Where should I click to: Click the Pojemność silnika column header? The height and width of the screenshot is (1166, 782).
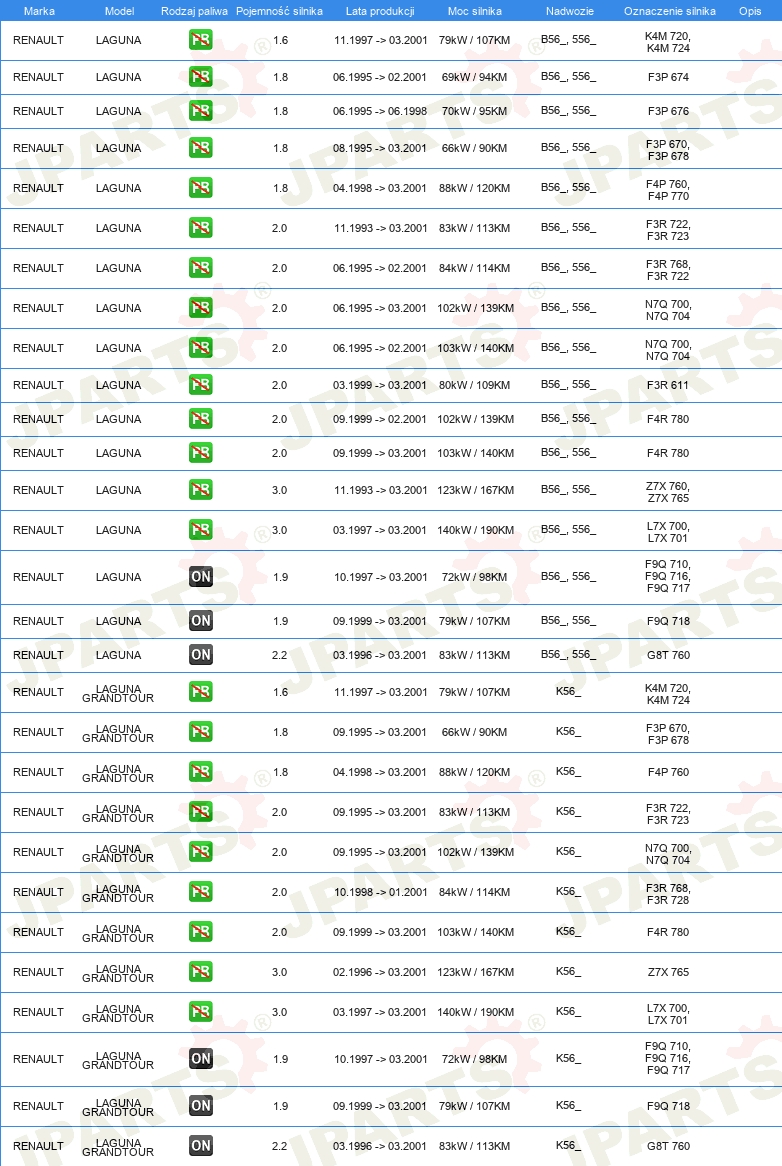(279, 11)
